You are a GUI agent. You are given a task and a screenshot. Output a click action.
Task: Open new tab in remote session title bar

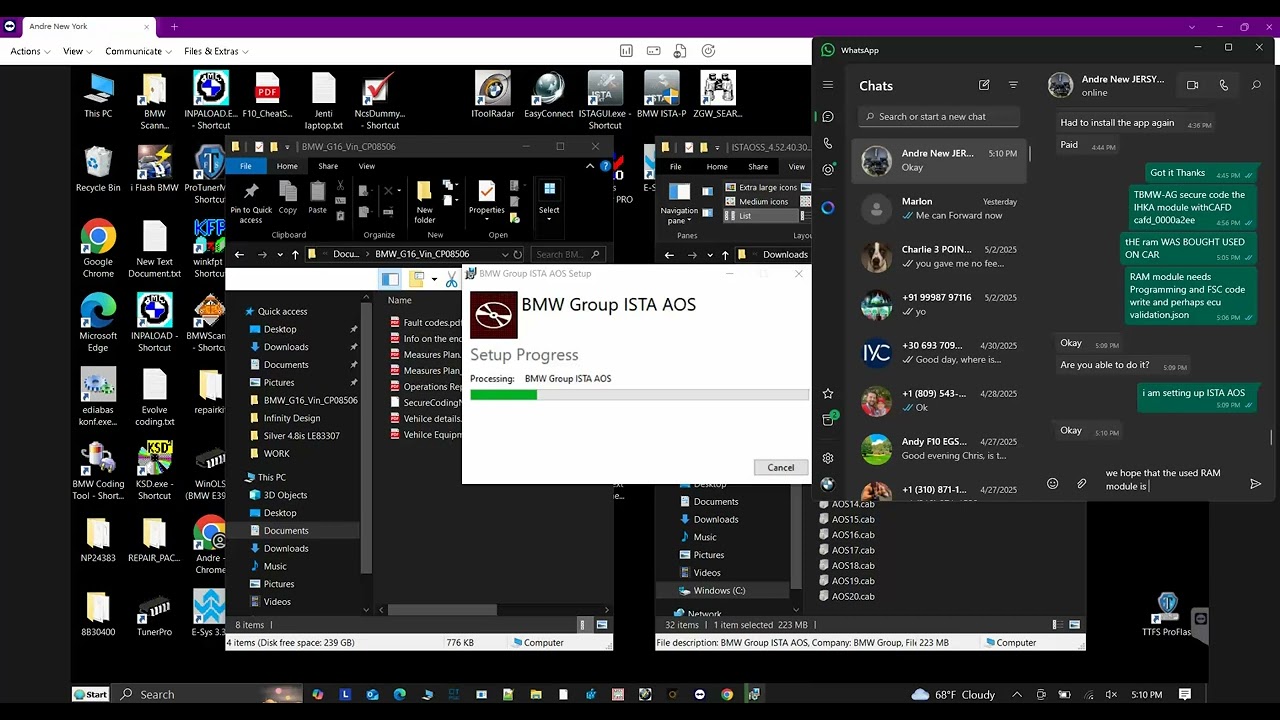click(x=174, y=27)
